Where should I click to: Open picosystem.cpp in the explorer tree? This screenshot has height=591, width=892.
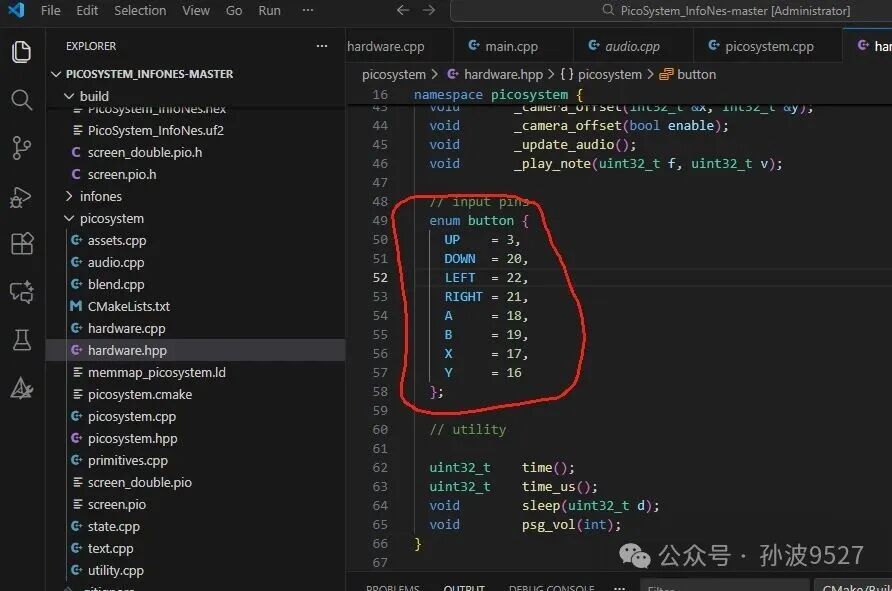coord(196,416)
